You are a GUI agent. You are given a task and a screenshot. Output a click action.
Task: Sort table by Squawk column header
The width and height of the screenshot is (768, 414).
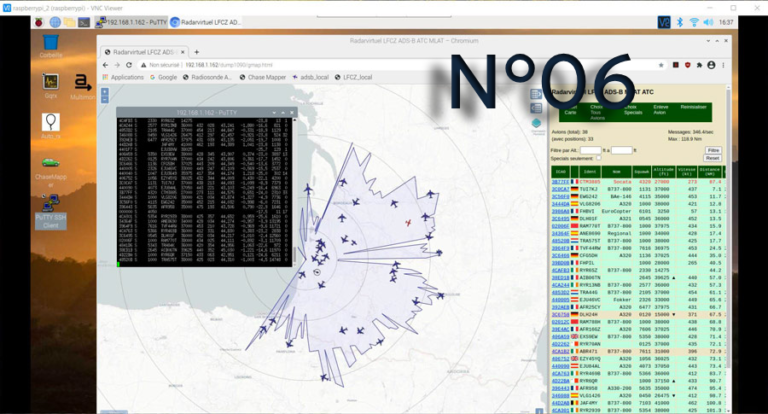tap(641, 171)
